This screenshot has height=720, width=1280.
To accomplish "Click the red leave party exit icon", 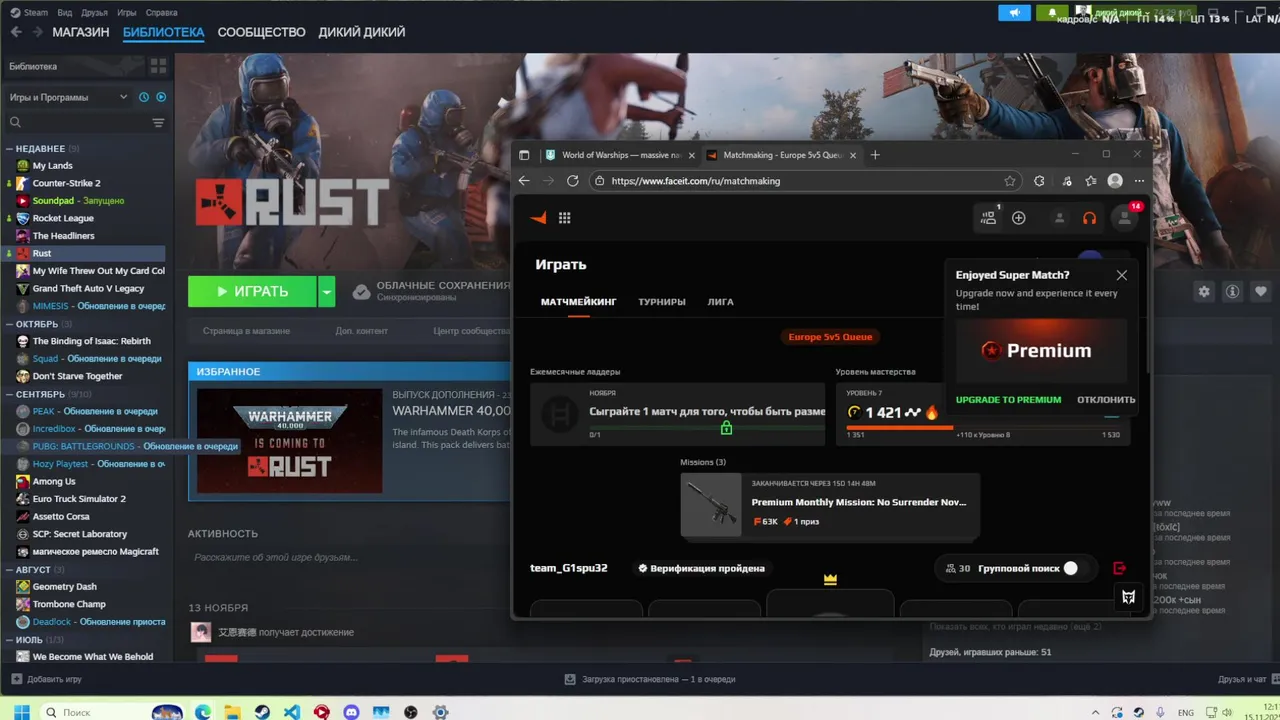I will [1119, 568].
